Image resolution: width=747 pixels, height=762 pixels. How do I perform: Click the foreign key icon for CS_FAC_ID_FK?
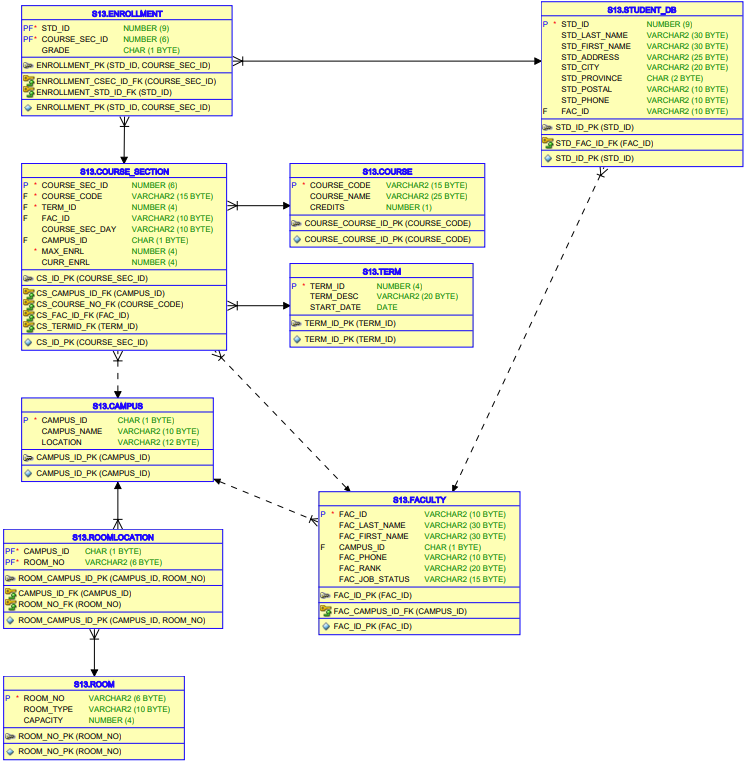click(x=29, y=314)
